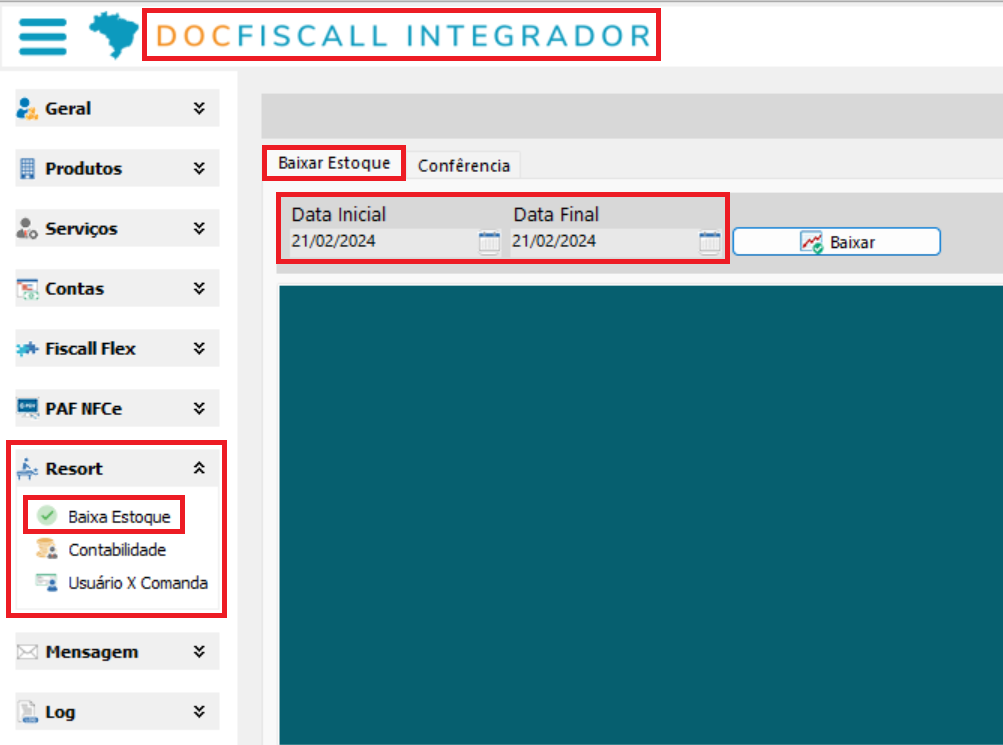Expand the Log section chevron
Viewport: 1003px width, 745px height.
click(x=200, y=712)
